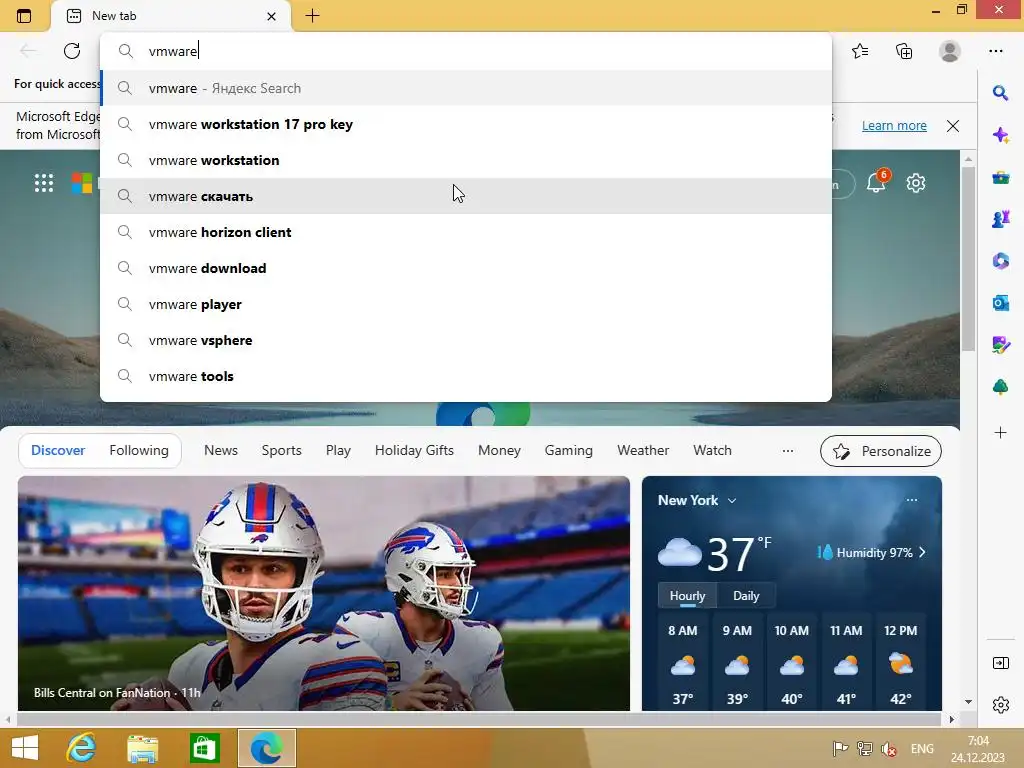Screen dimensions: 1024x768
Task: Open the sidebar Search icon
Action: tap(1000, 93)
